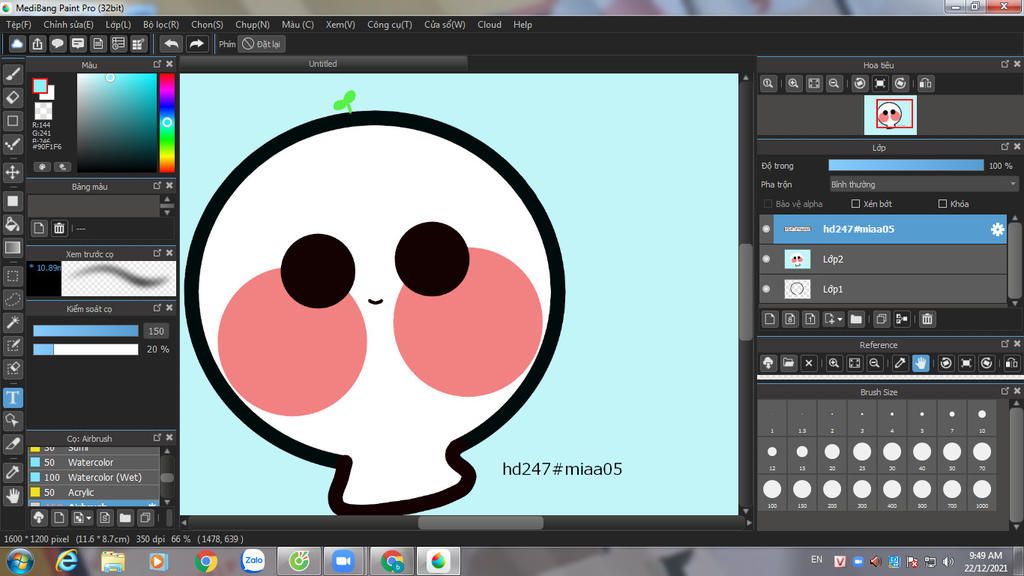Select the Text tool
1024x576 pixels.
click(x=12, y=397)
